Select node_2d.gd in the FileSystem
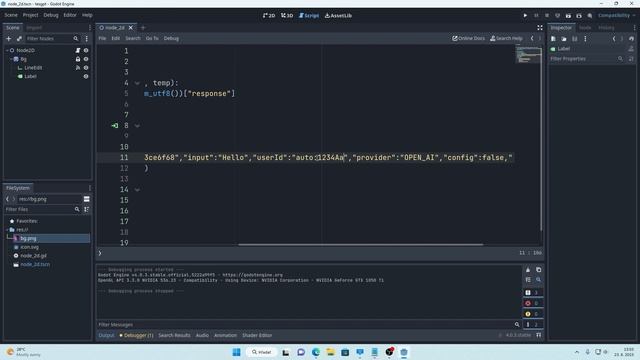 [33, 256]
